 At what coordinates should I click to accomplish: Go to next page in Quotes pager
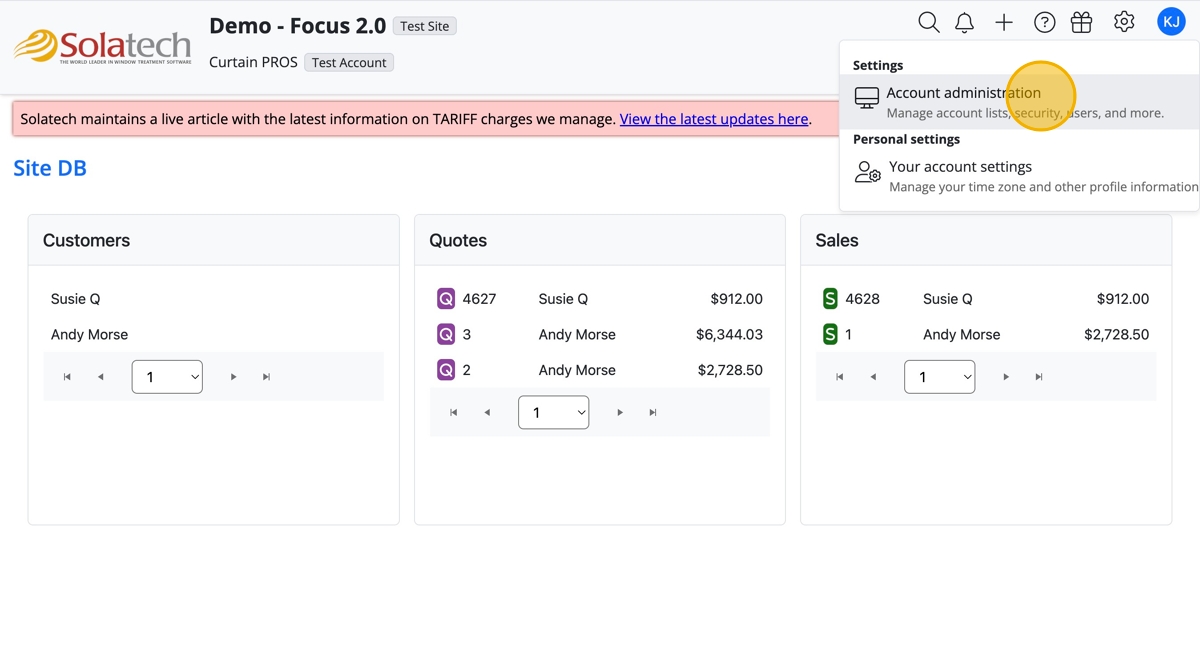click(x=620, y=412)
